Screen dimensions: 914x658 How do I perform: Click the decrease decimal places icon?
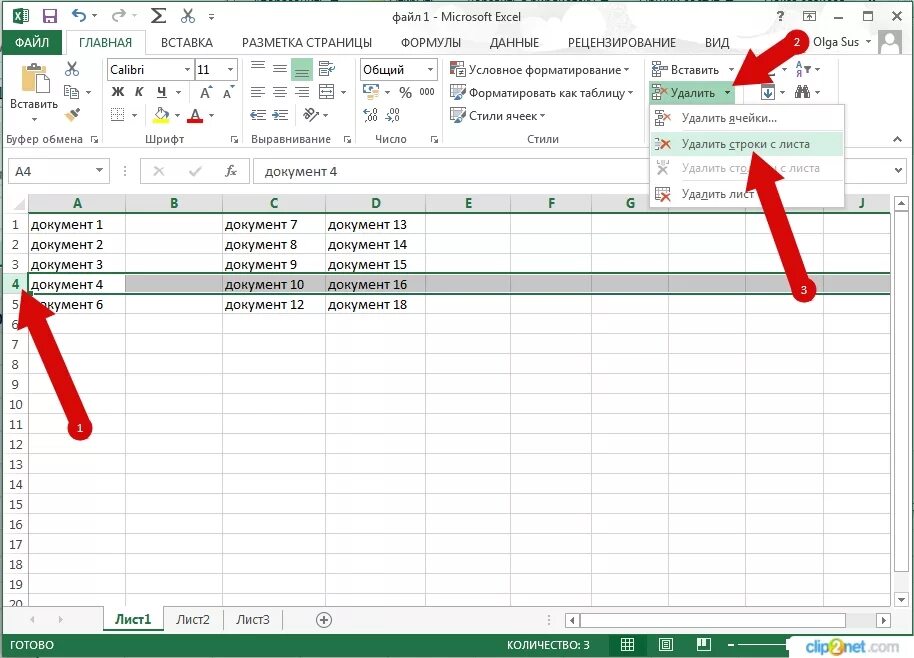point(392,115)
